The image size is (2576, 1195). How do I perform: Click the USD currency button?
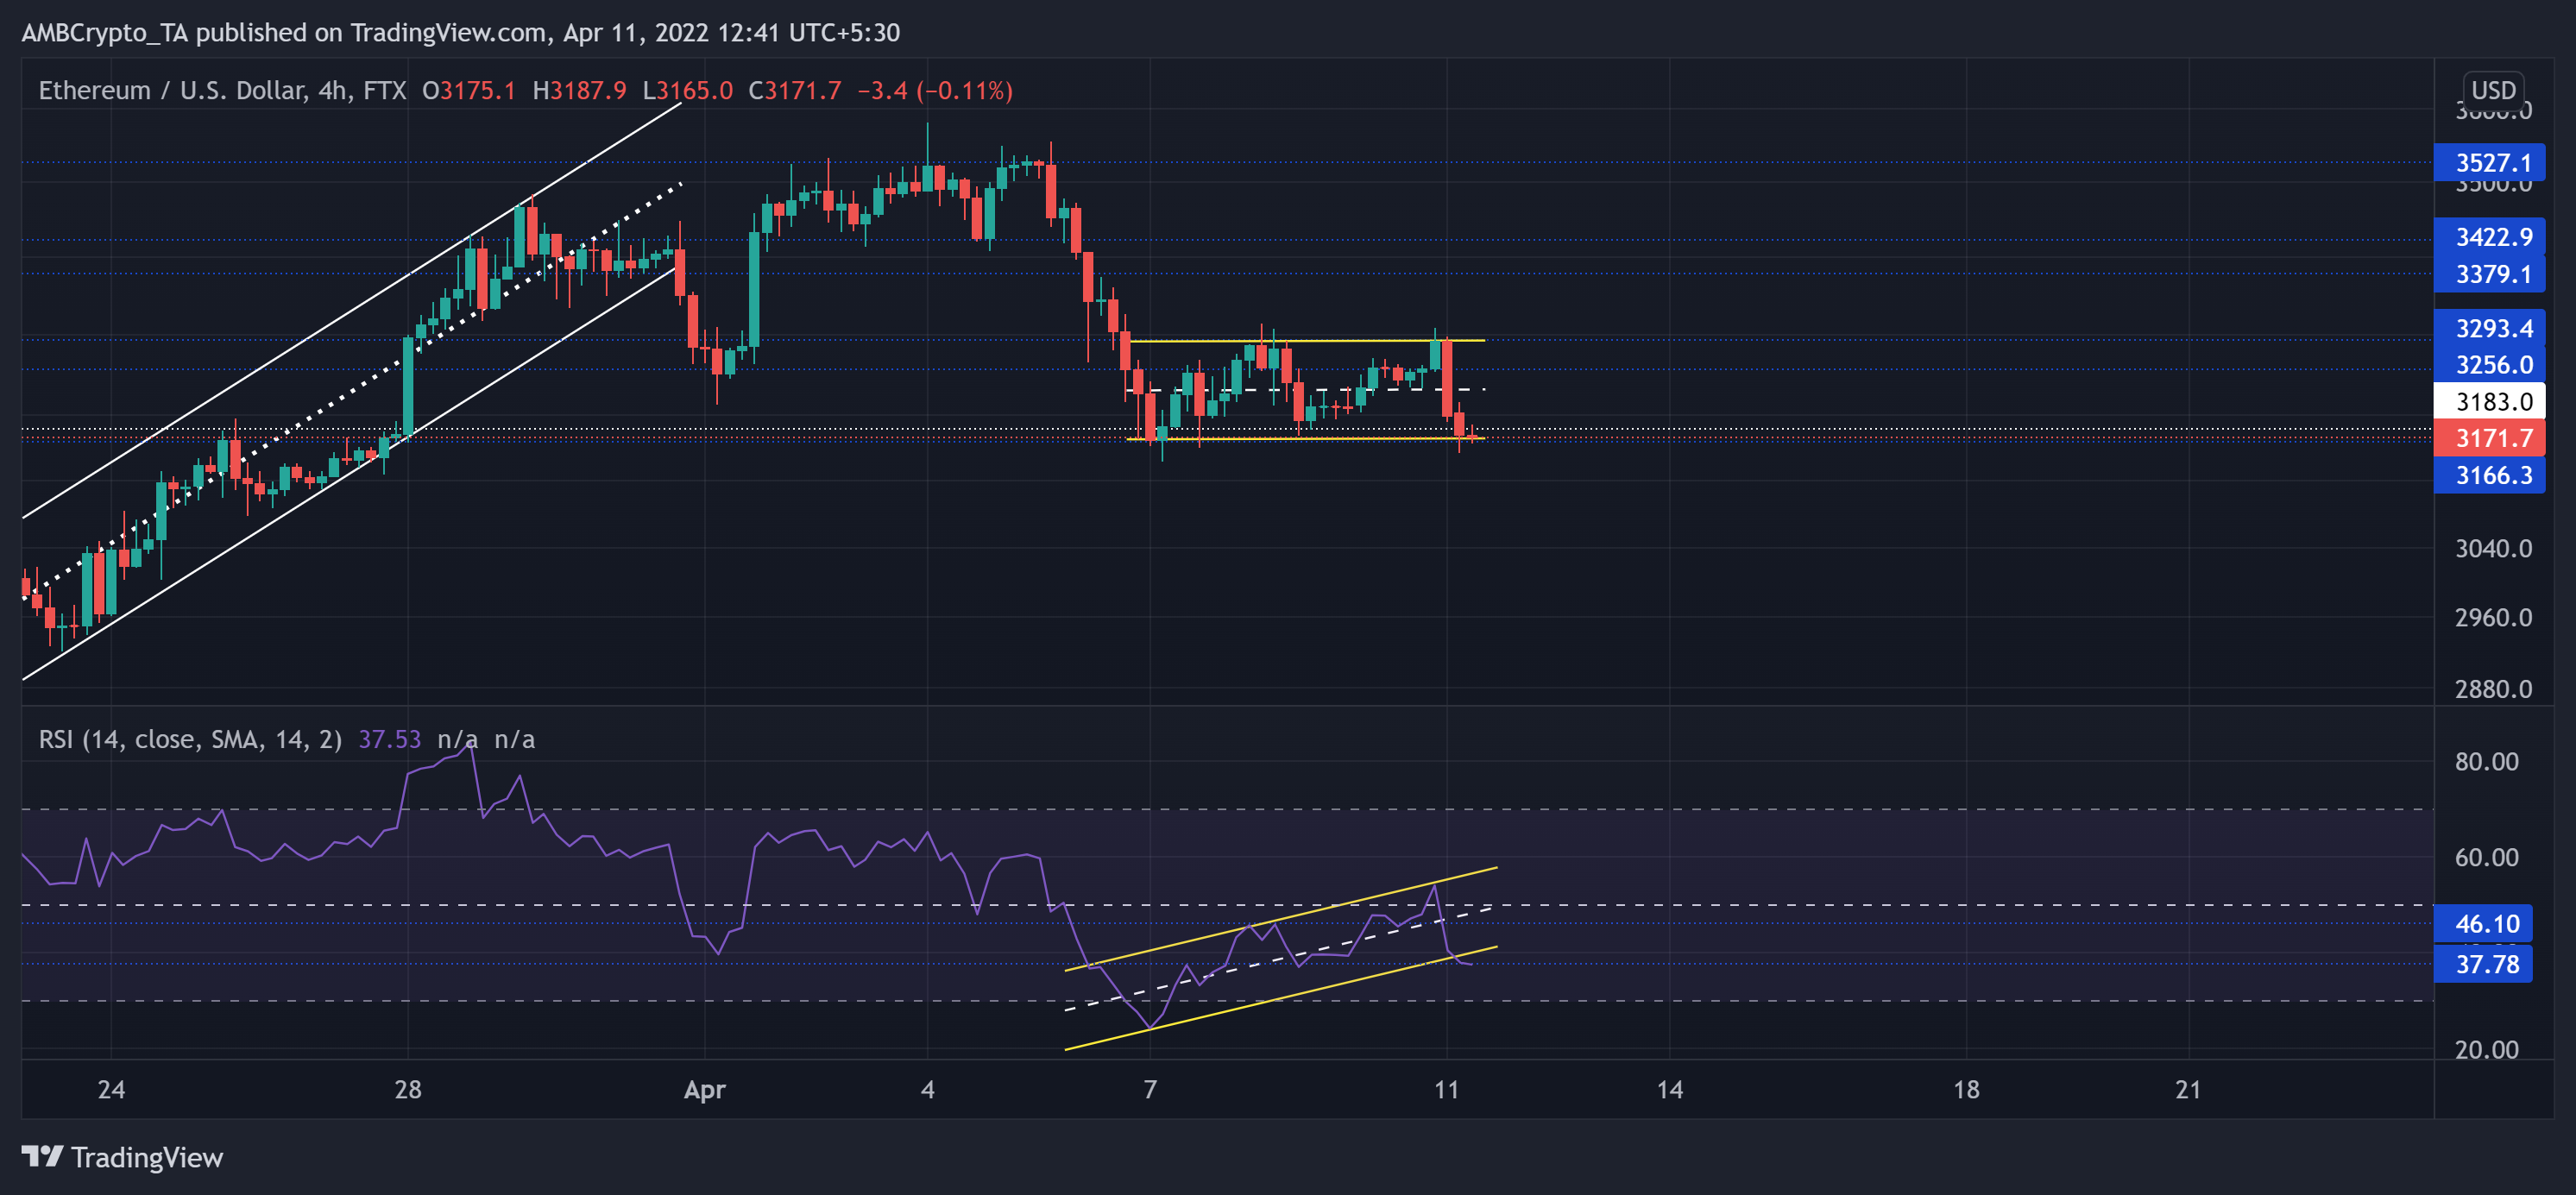click(2492, 90)
